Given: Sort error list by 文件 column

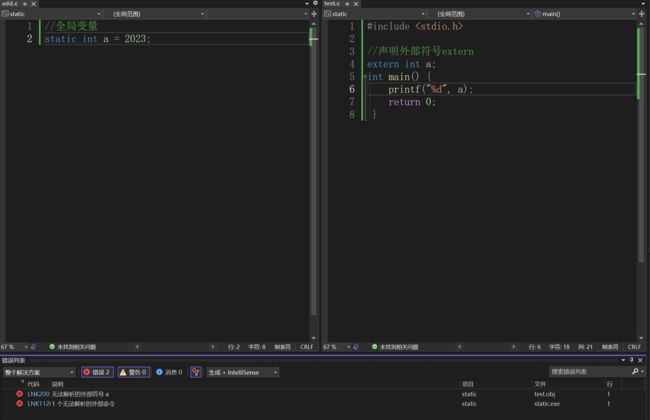Looking at the screenshot, I should 540,384.
